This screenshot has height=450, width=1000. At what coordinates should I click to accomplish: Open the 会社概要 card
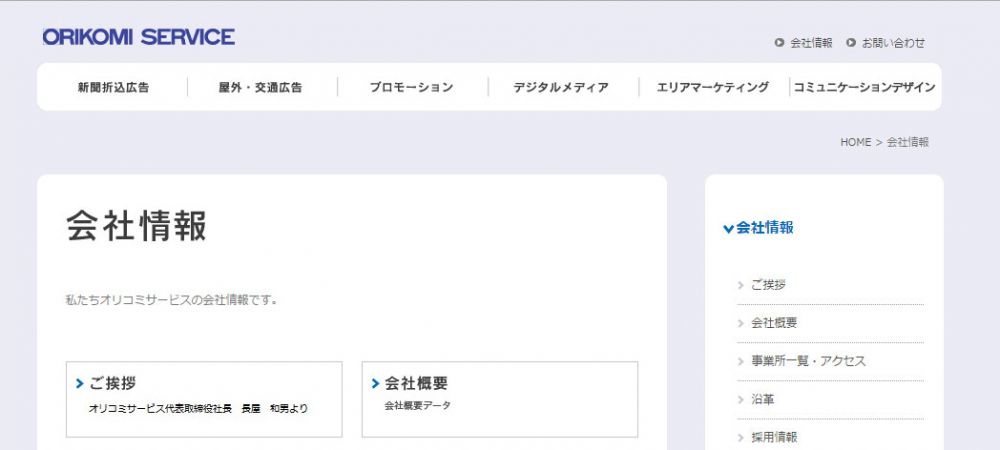(500, 400)
